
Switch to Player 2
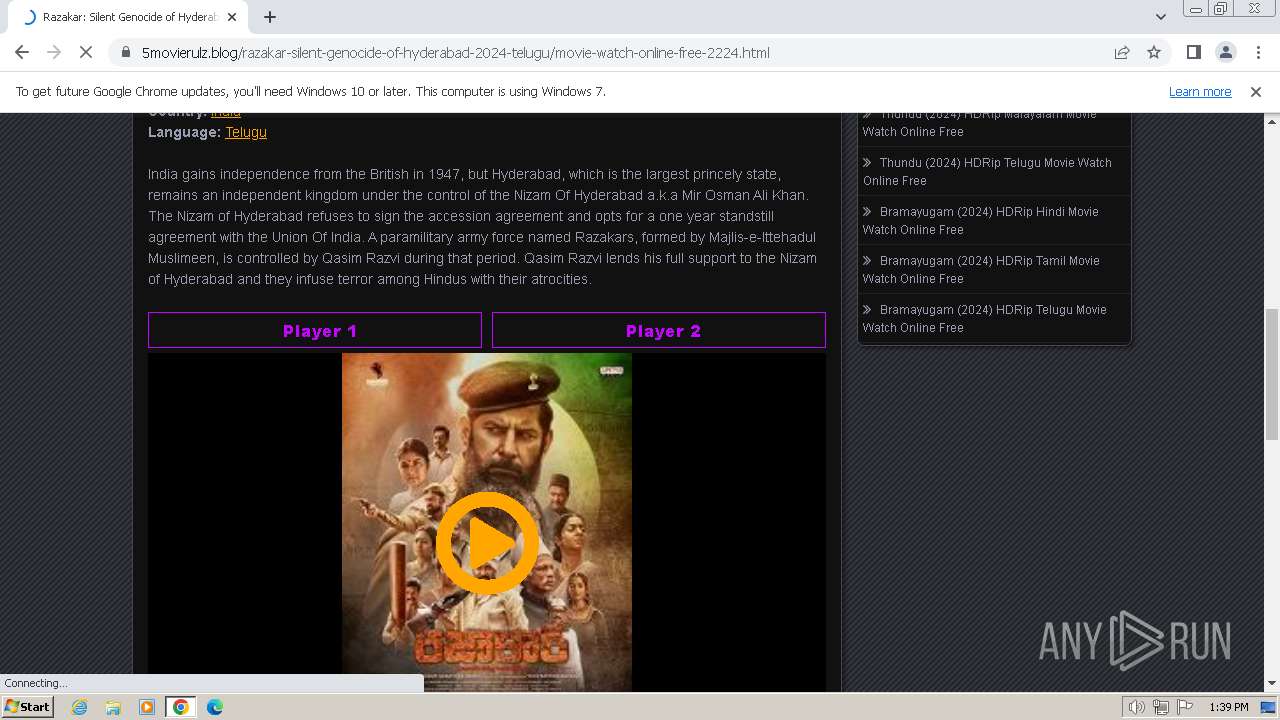(x=659, y=330)
